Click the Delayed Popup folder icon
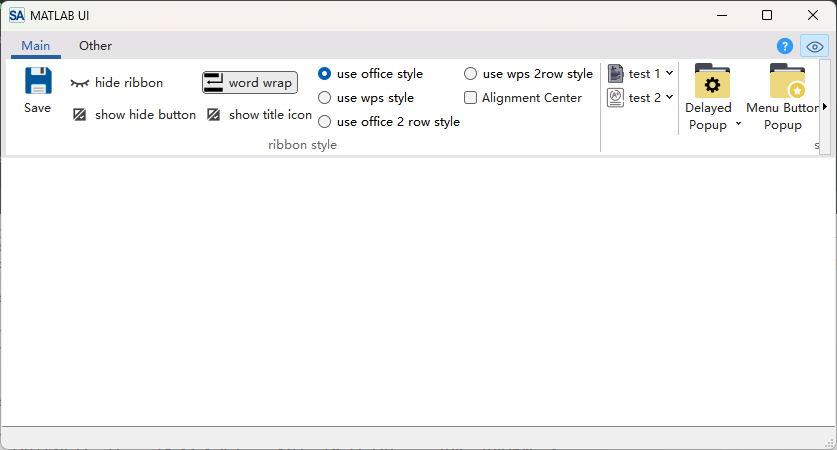The height and width of the screenshot is (450, 837). 712,81
